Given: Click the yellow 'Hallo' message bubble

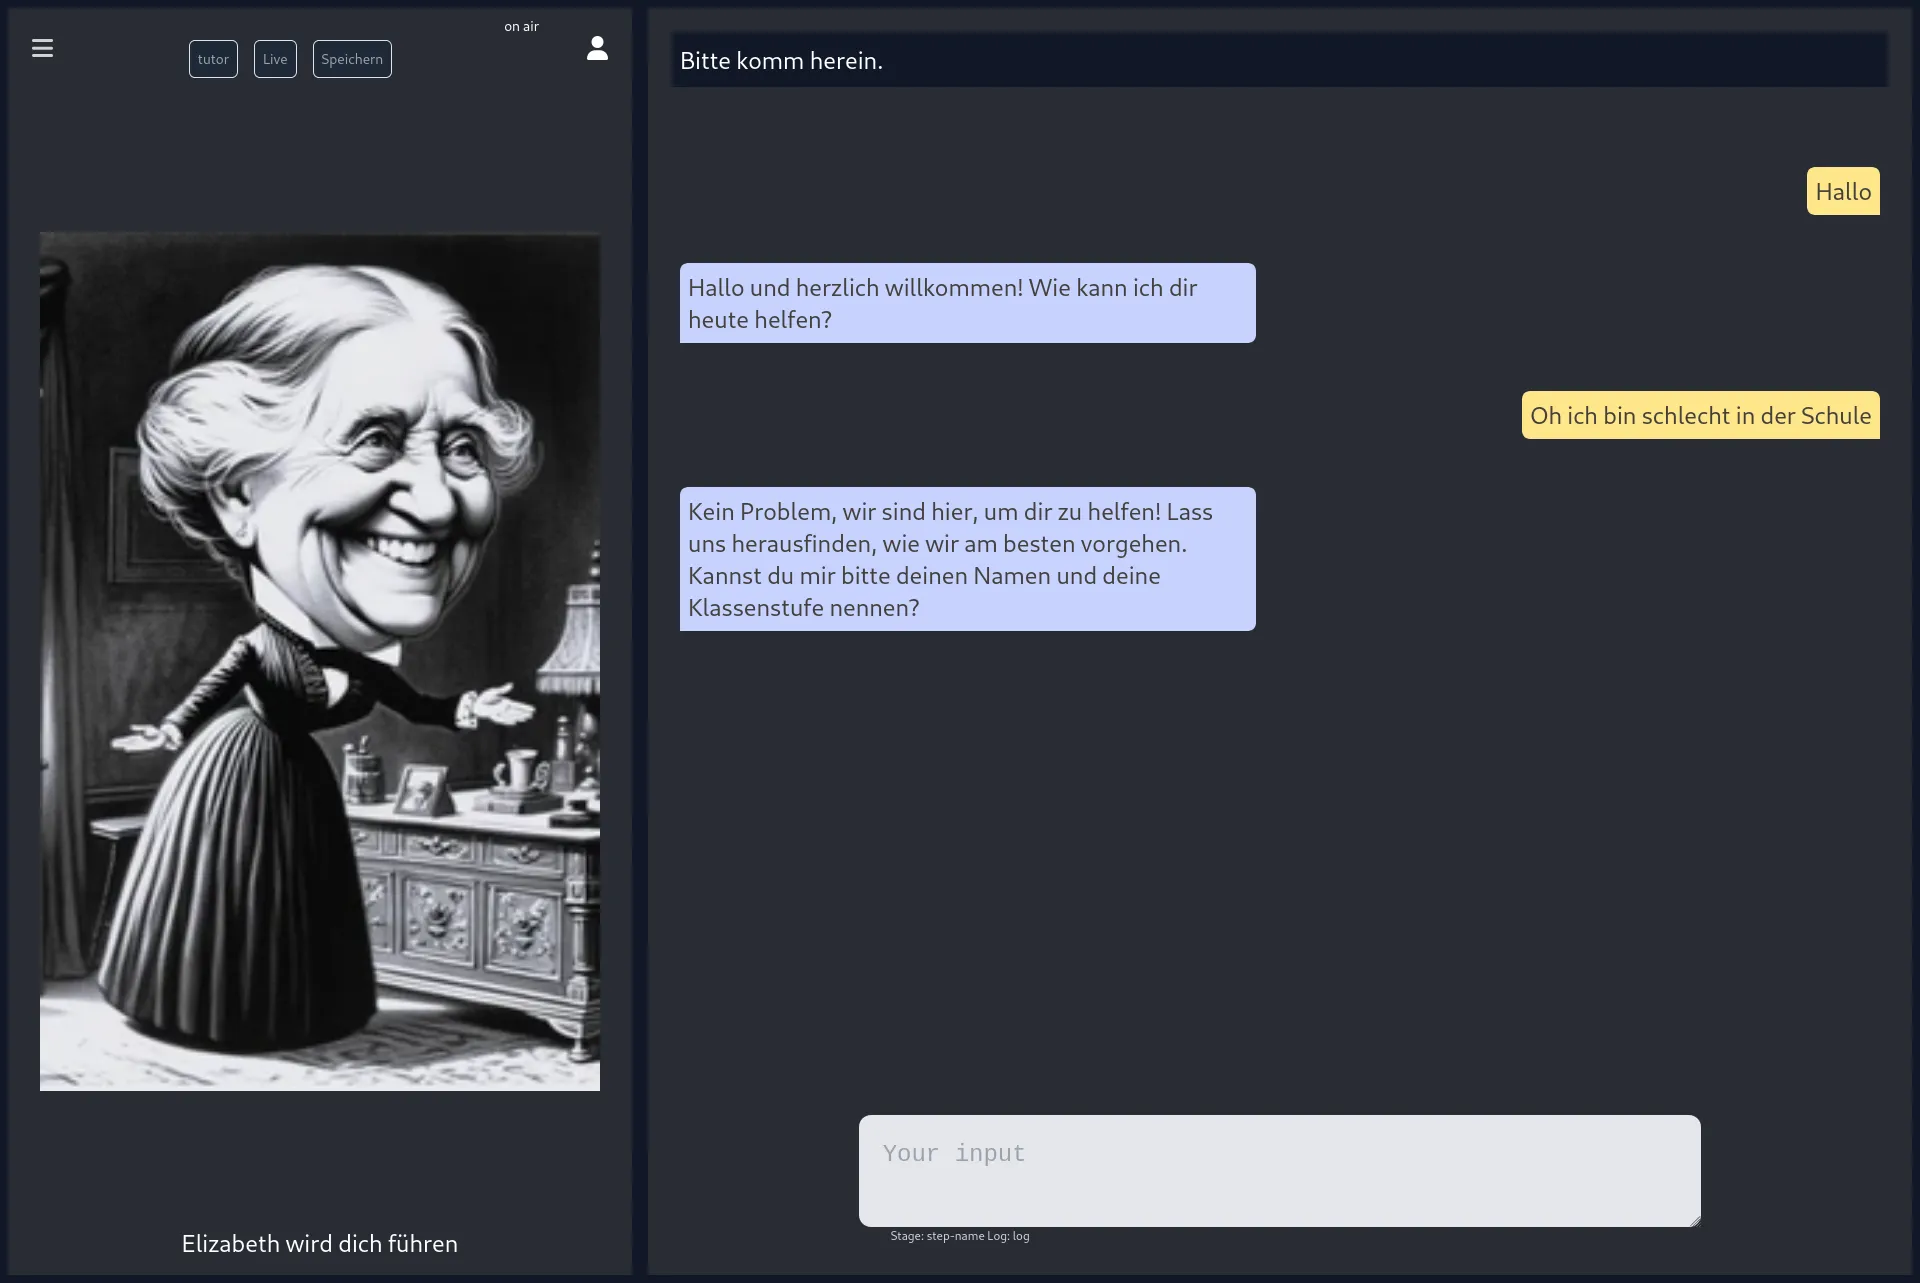Looking at the screenshot, I should 1843,191.
